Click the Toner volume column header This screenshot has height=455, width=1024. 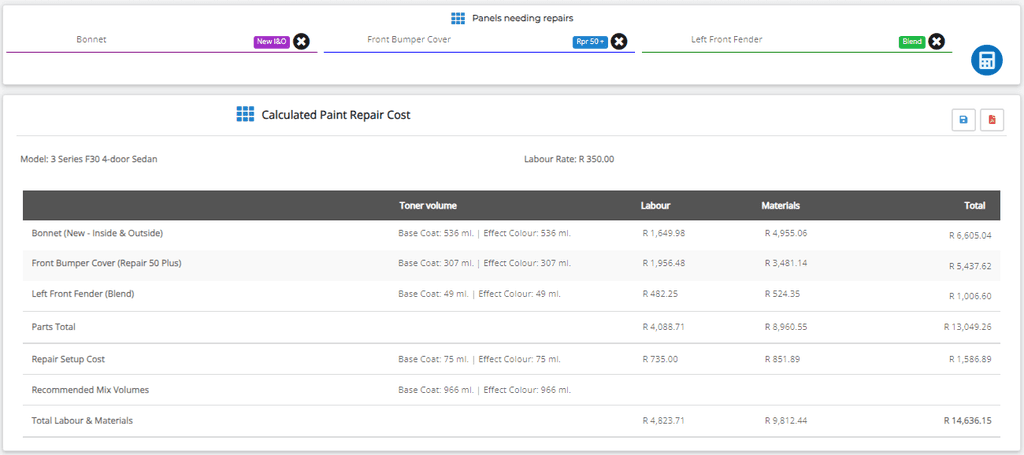tap(427, 206)
